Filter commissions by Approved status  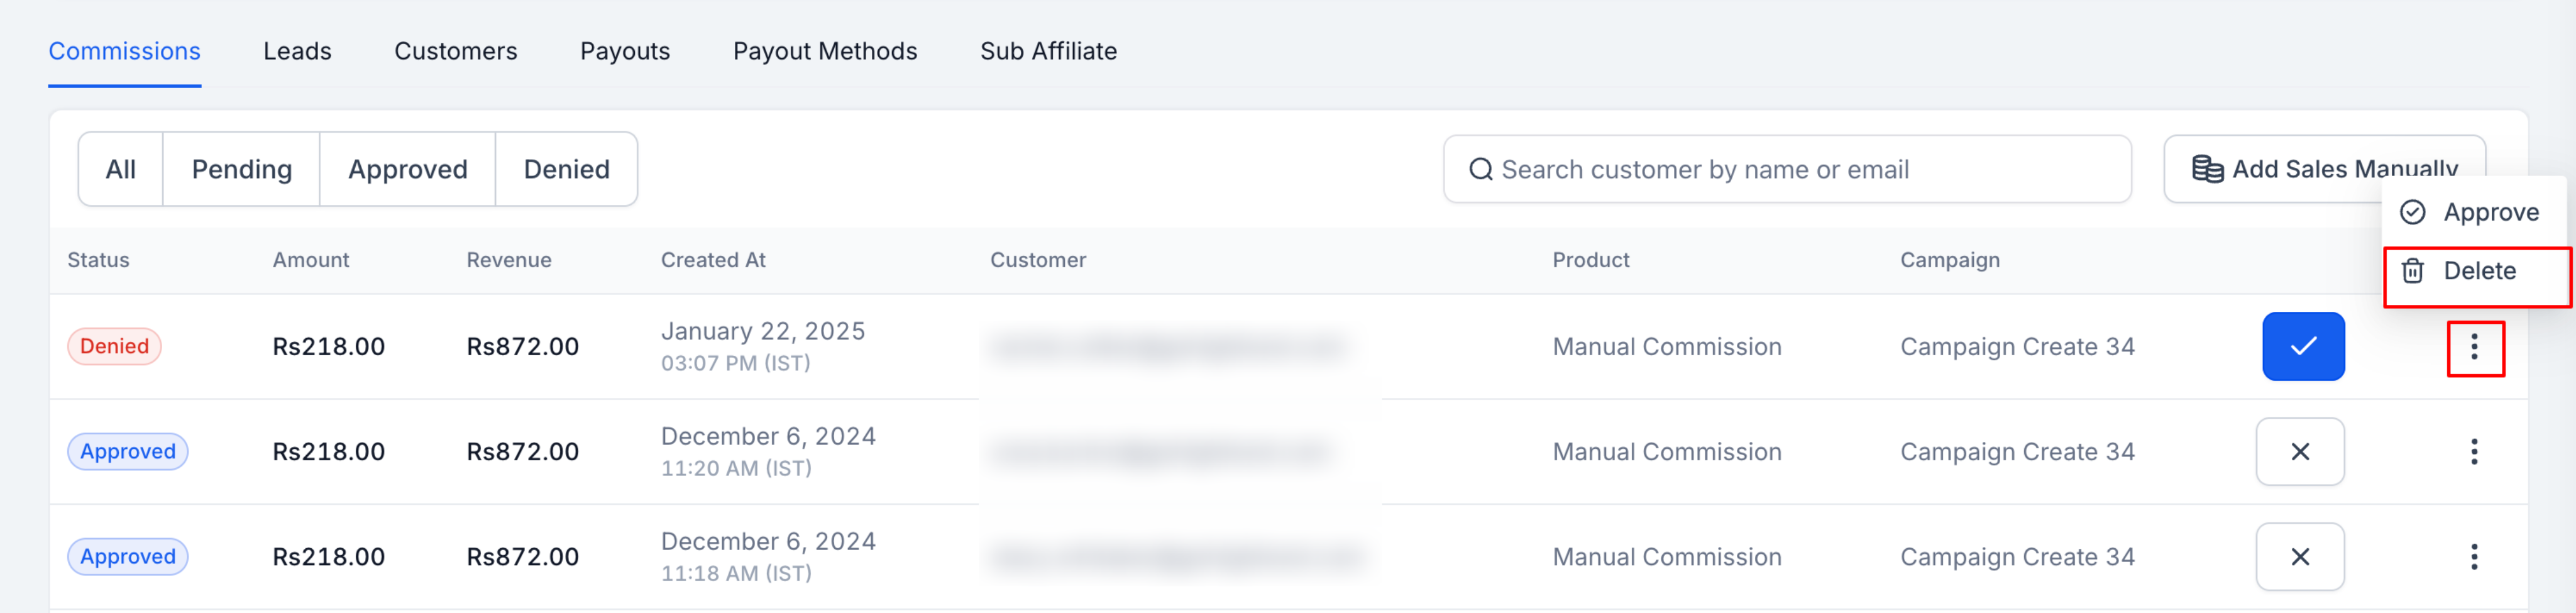click(407, 169)
